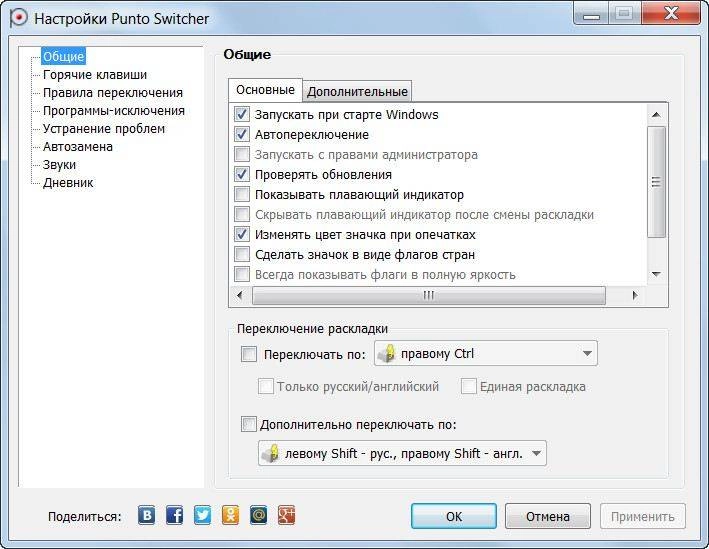Toggle 'Проверять обновления' checkbox

click(242, 174)
